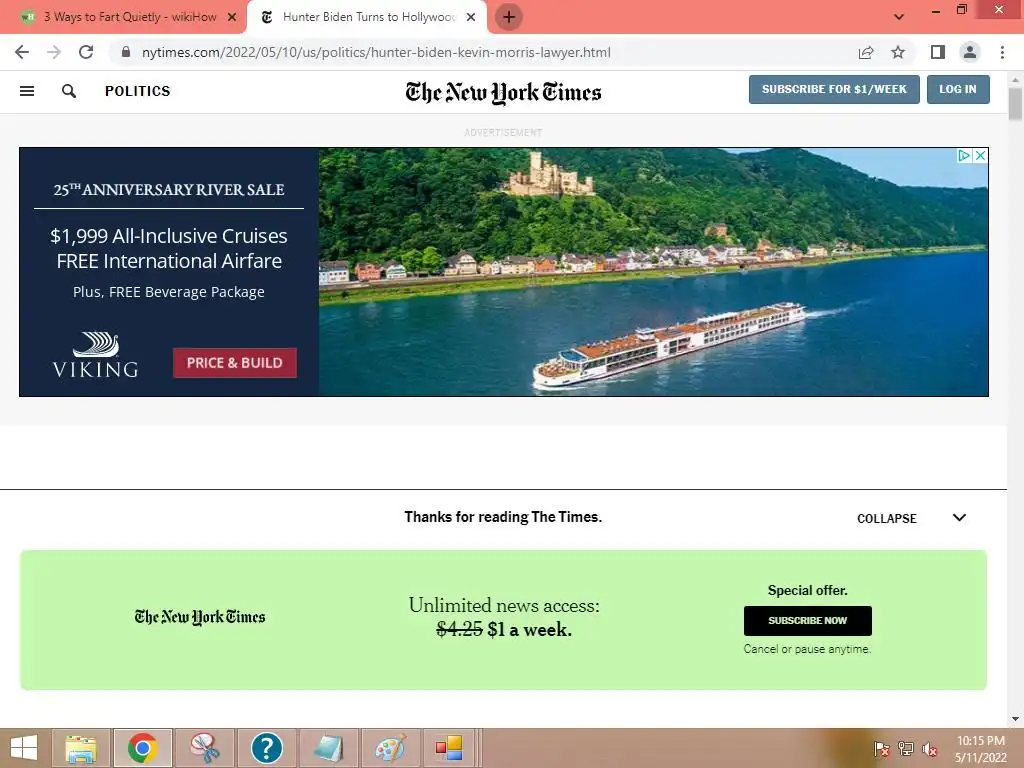
Task: Click the address bar URL
Action: tap(376, 52)
